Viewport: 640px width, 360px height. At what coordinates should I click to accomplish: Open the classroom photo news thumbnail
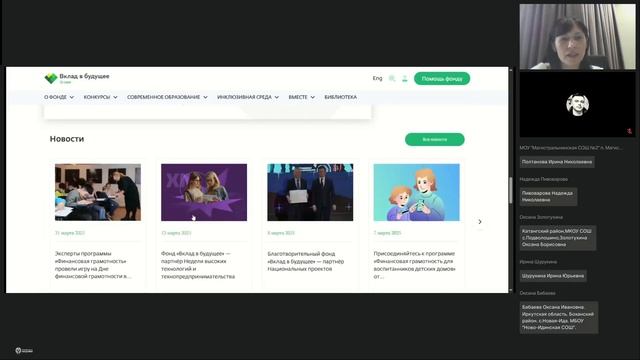pos(98,192)
